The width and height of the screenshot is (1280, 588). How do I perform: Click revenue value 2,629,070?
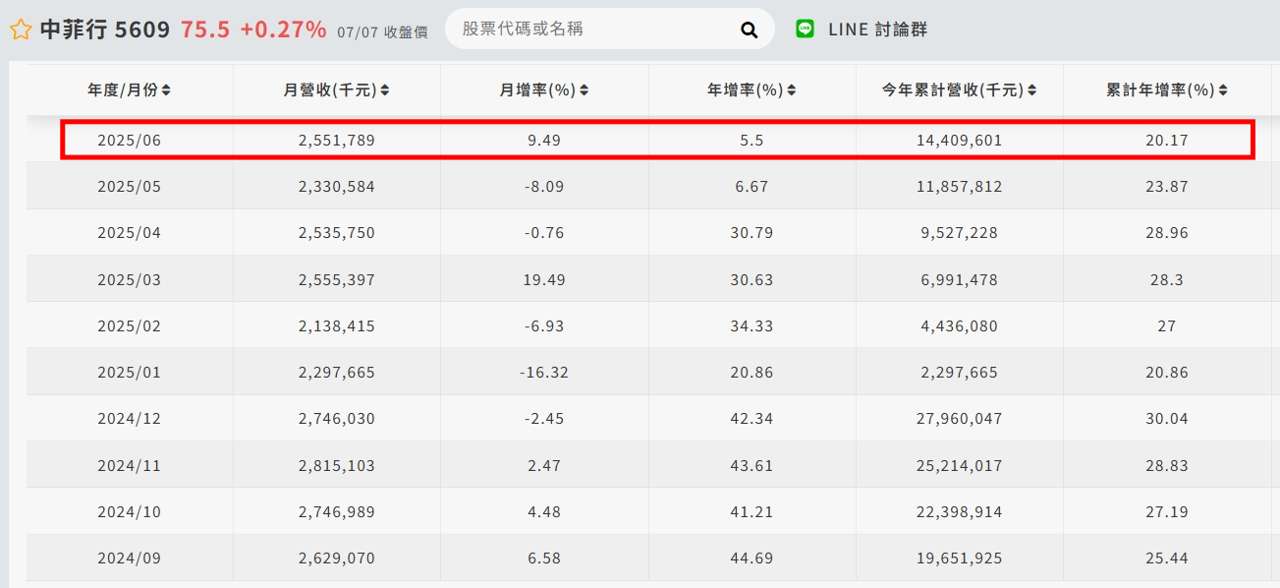pos(336,558)
